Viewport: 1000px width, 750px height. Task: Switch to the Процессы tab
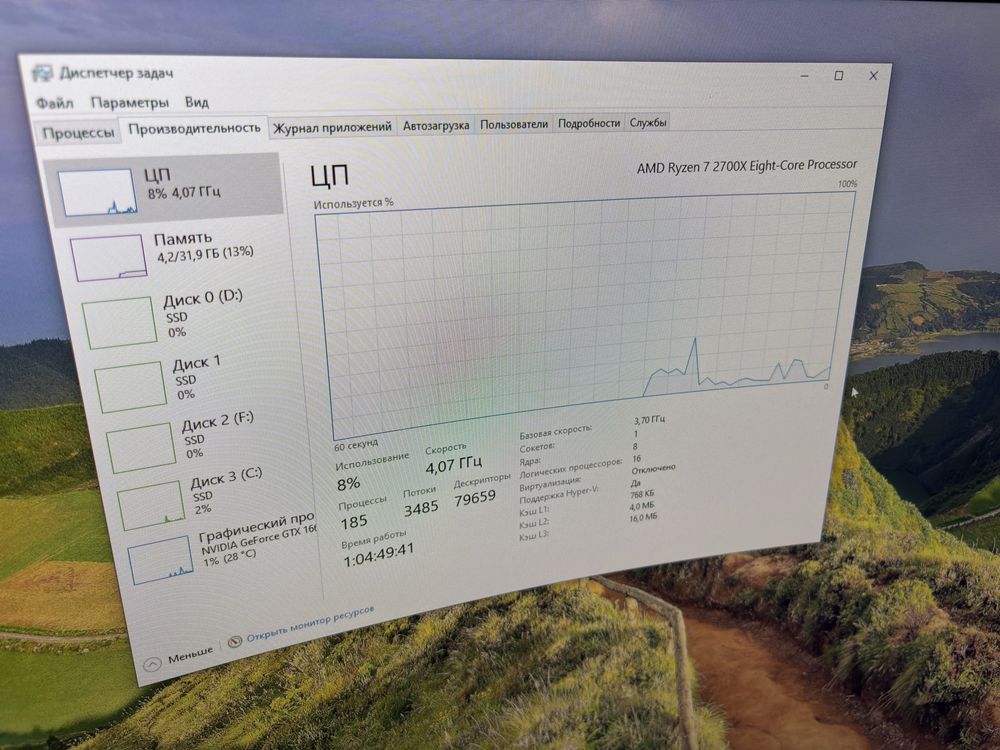tap(78, 133)
